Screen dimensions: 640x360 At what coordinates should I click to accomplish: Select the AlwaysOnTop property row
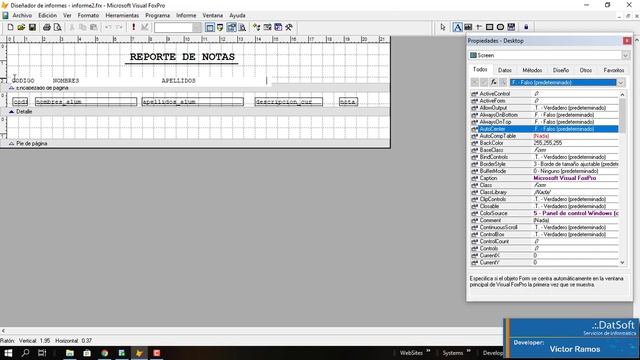point(544,122)
